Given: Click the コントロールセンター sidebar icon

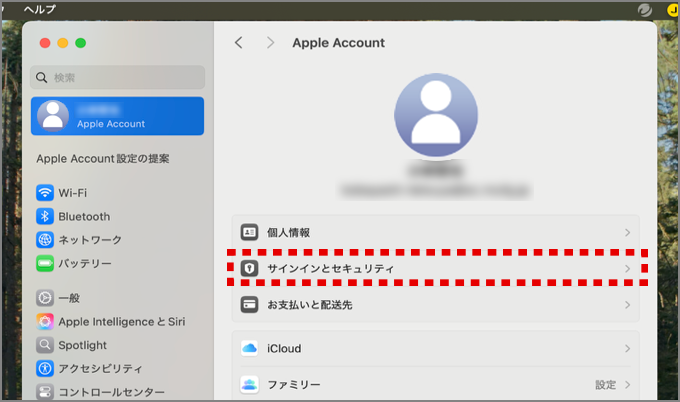Looking at the screenshot, I should [45, 392].
